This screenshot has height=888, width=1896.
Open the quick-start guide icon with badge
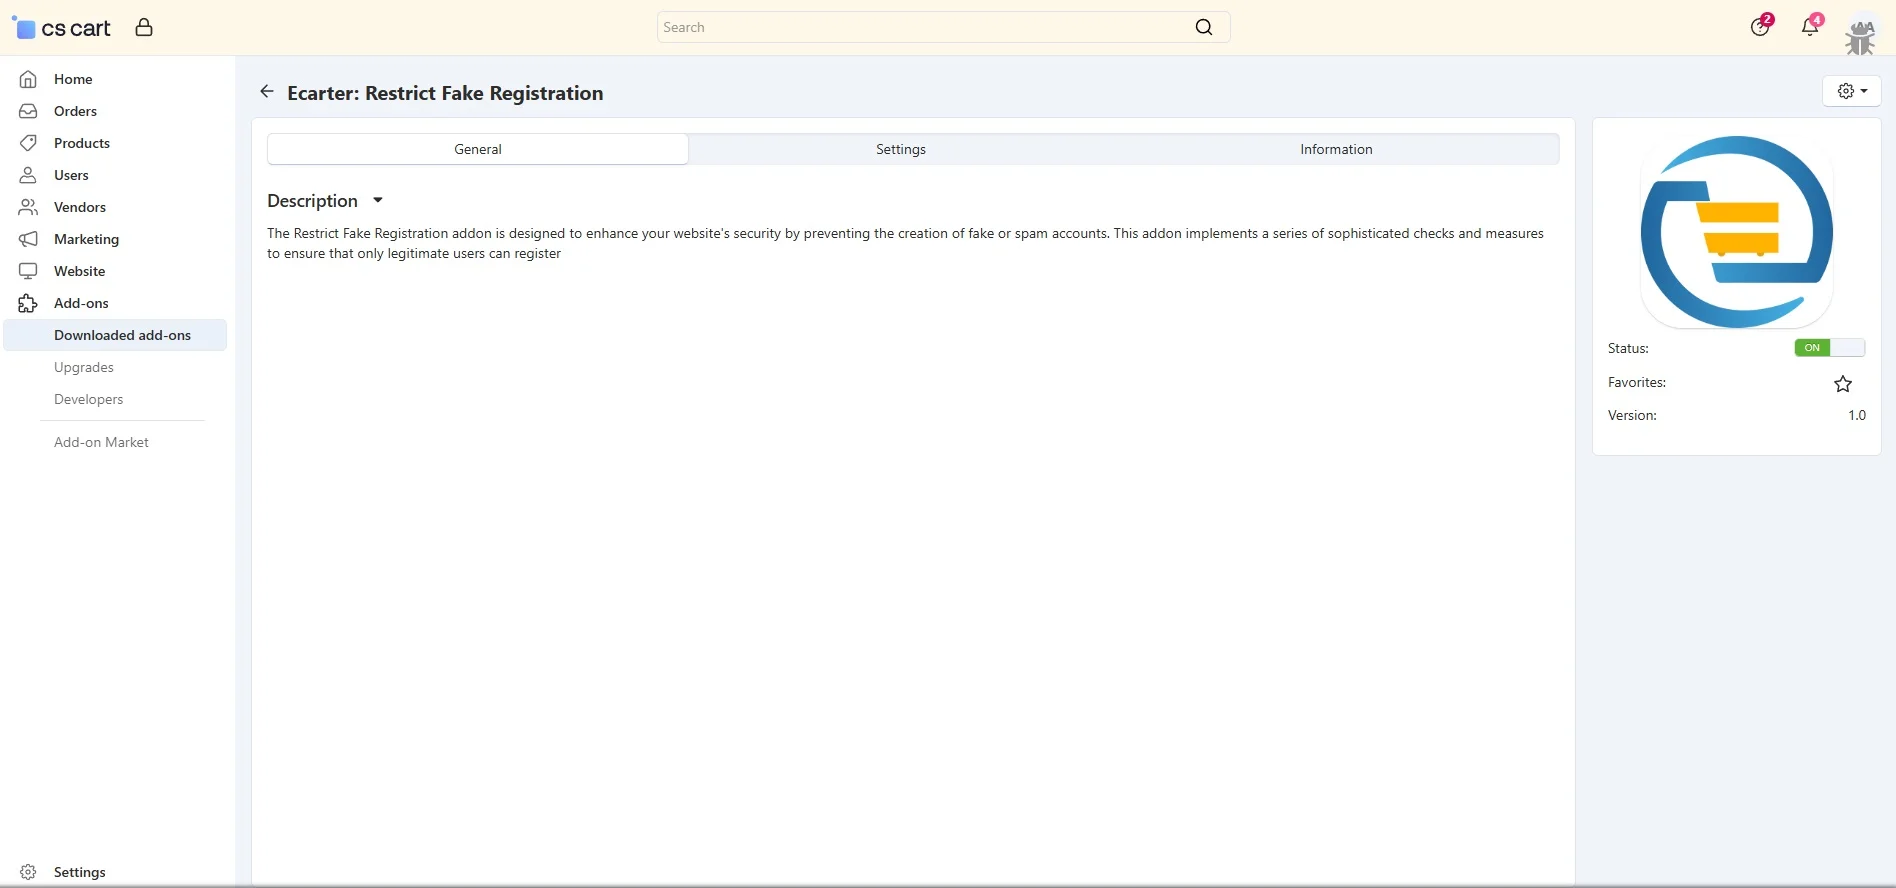tap(1760, 27)
